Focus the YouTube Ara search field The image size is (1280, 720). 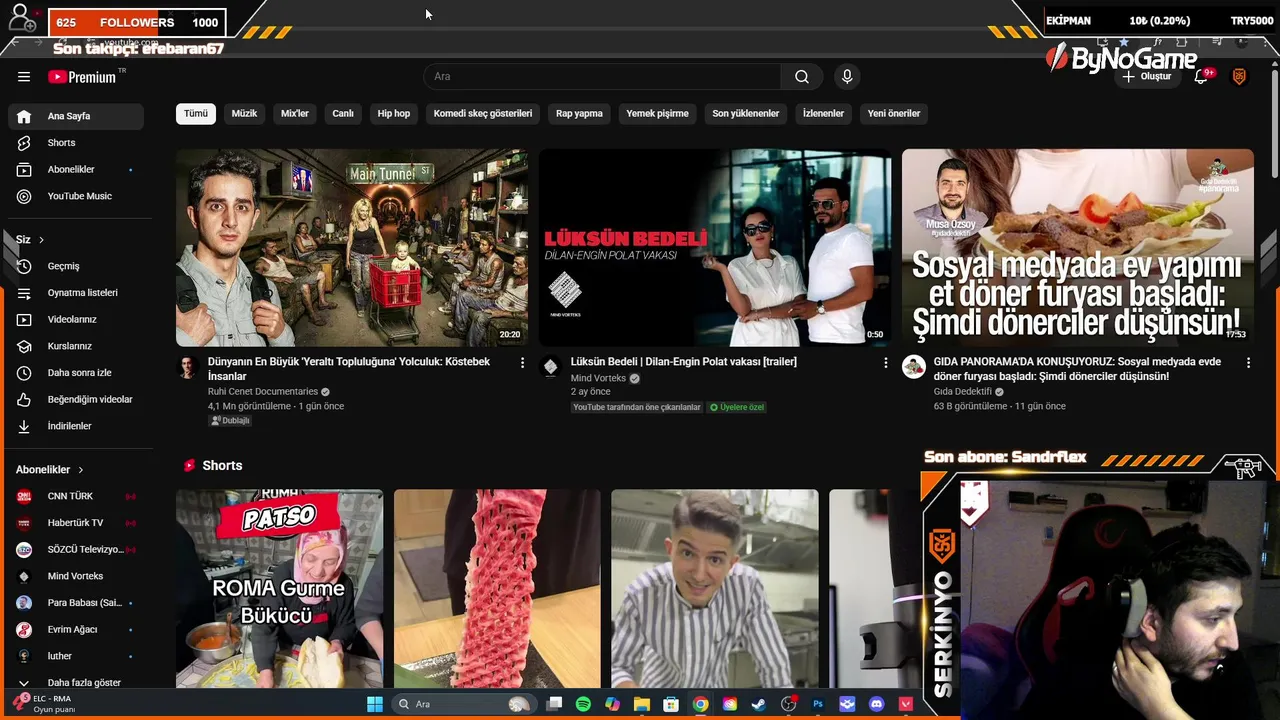602,77
